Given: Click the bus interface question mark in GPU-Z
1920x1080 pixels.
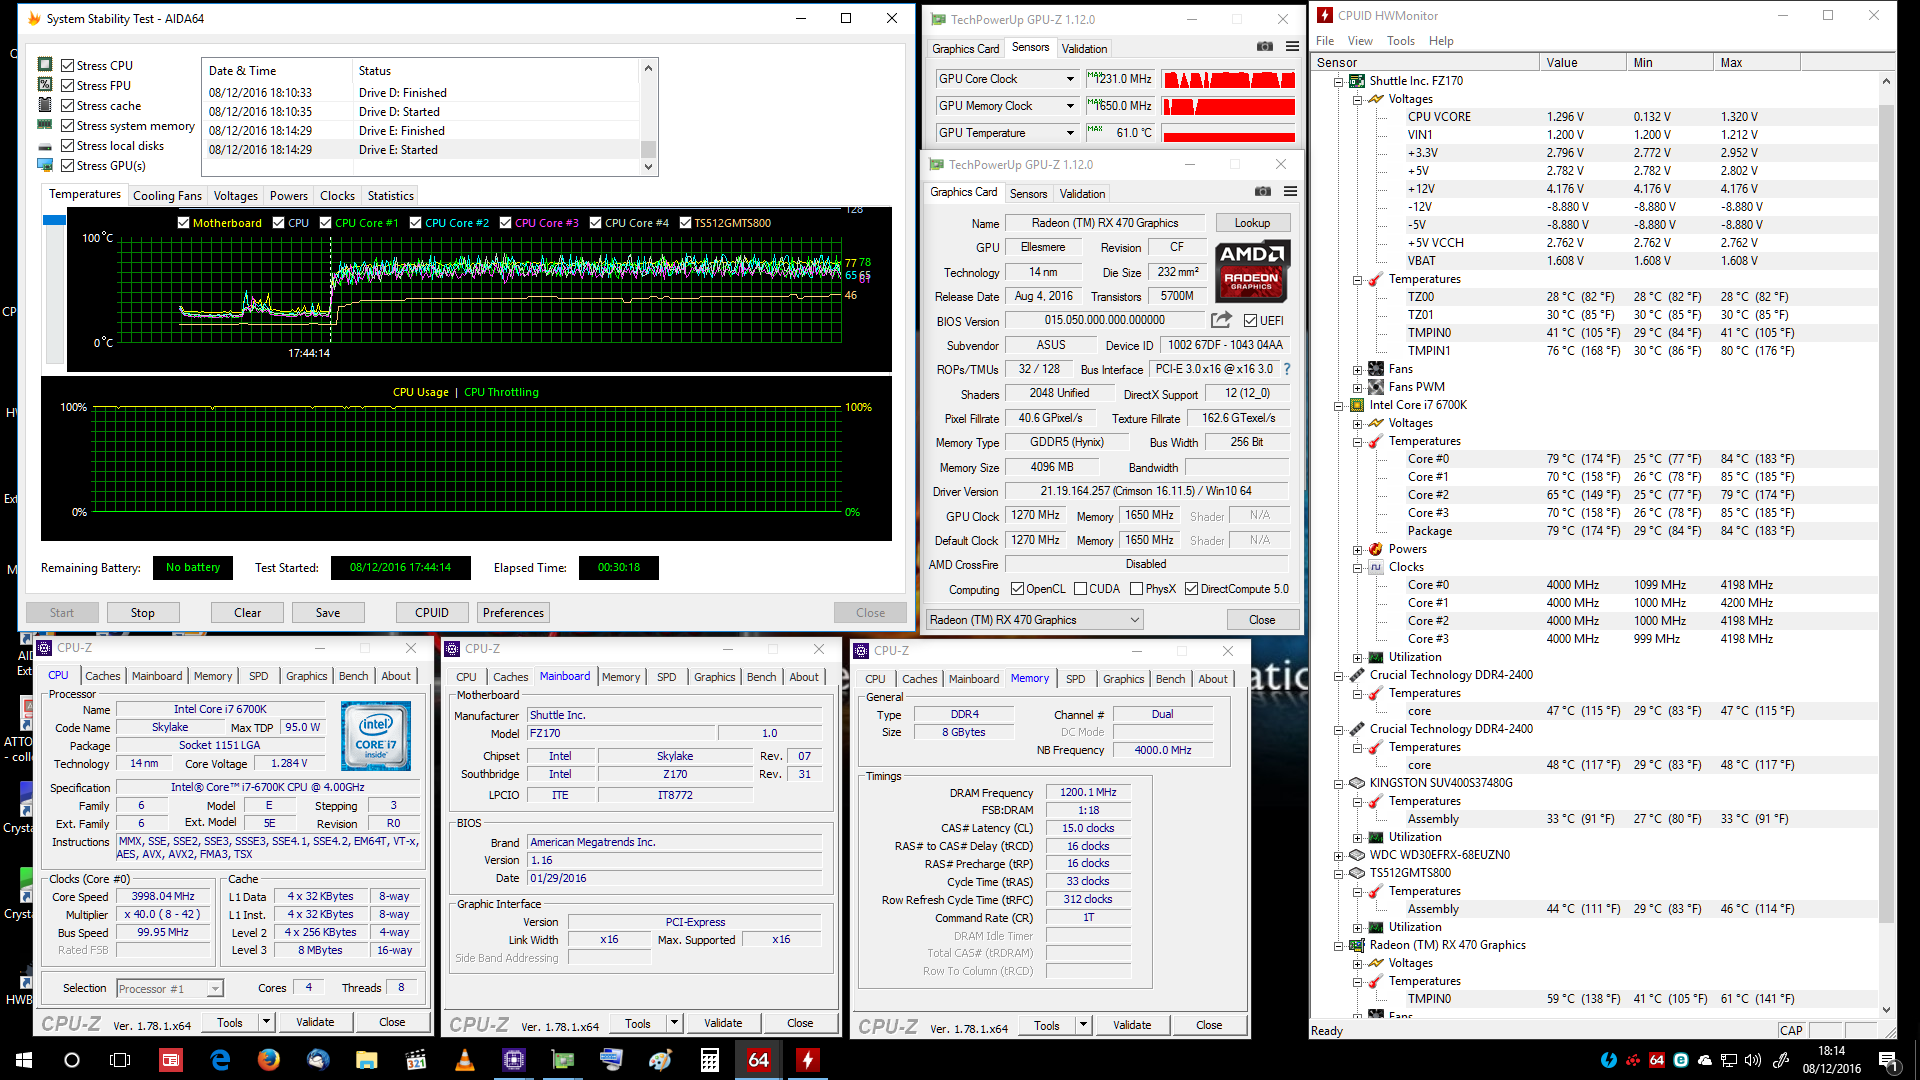Looking at the screenshot, I should (1287, 369).
